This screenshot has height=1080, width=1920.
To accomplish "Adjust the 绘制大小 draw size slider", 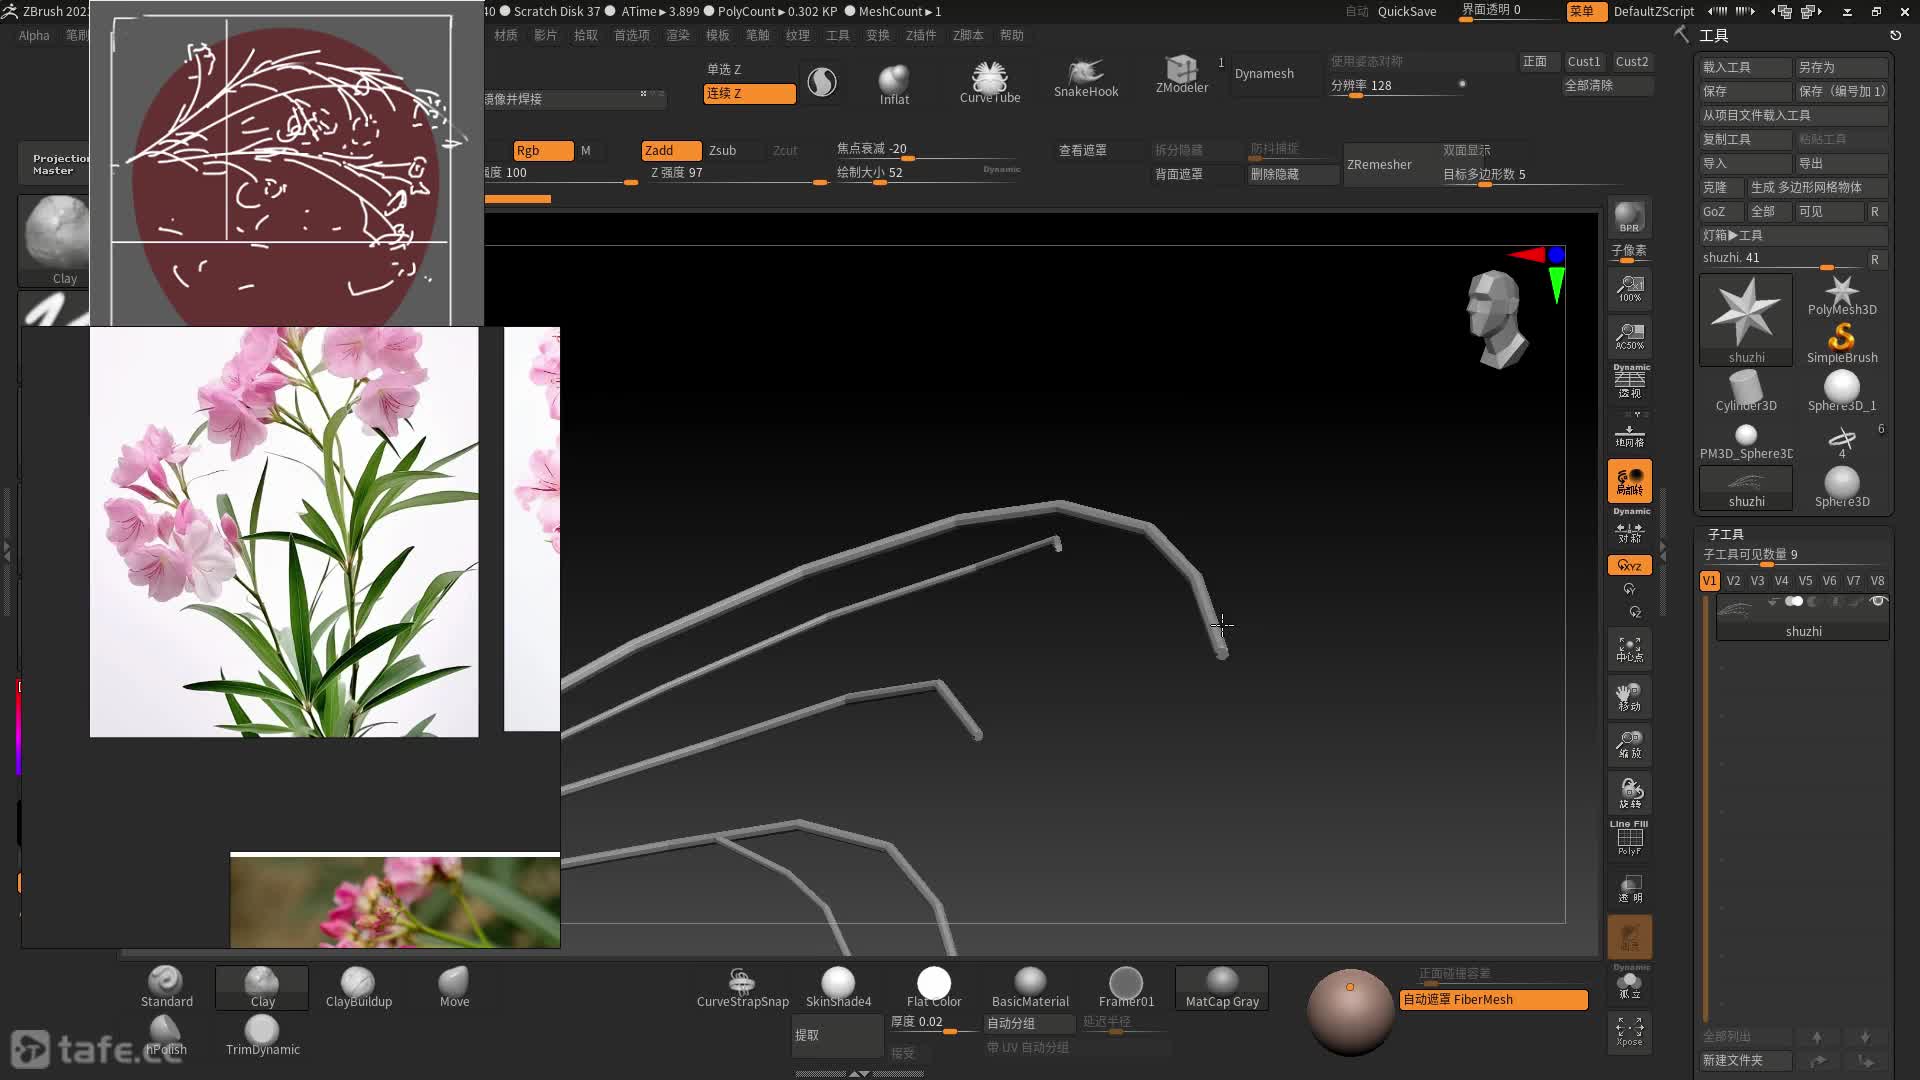I will pyautogui.click(x=926, y=174).
